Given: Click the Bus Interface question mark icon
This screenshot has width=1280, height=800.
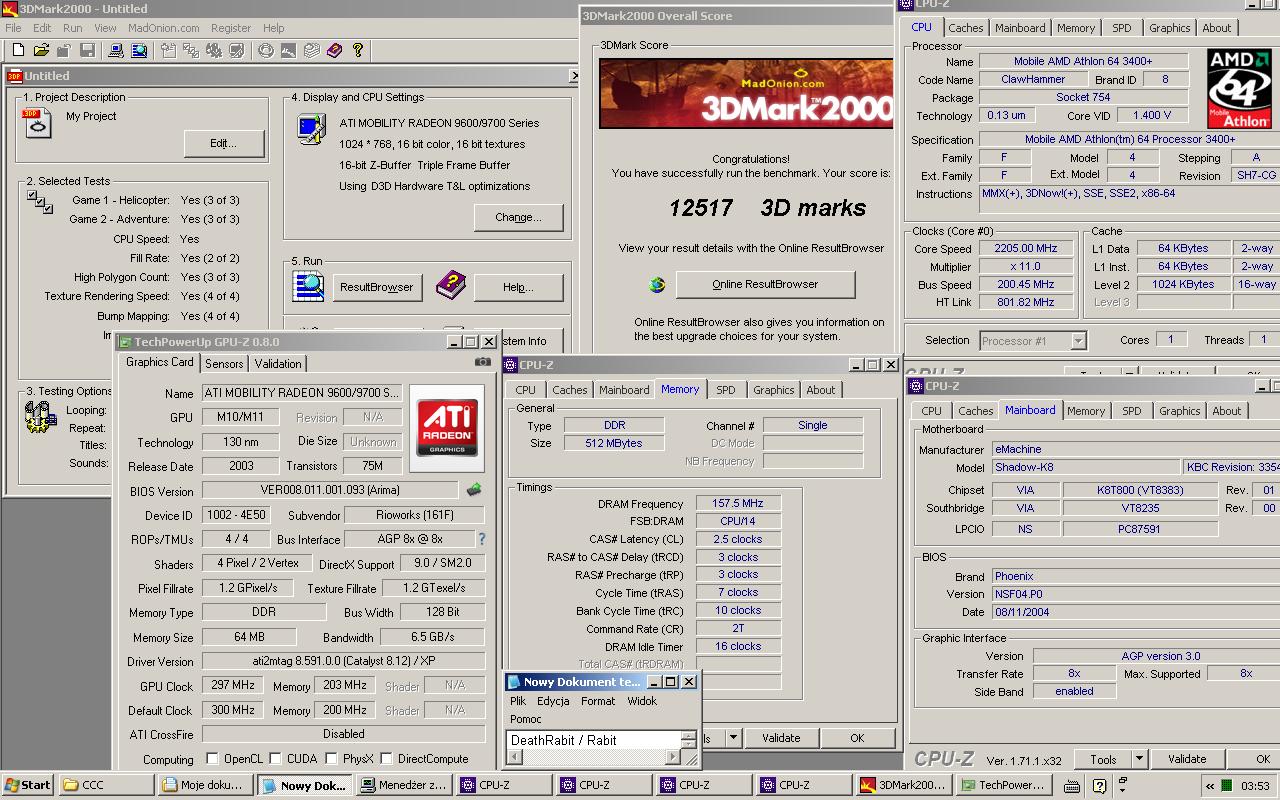Looking at the screenshot, I should 482,539.
